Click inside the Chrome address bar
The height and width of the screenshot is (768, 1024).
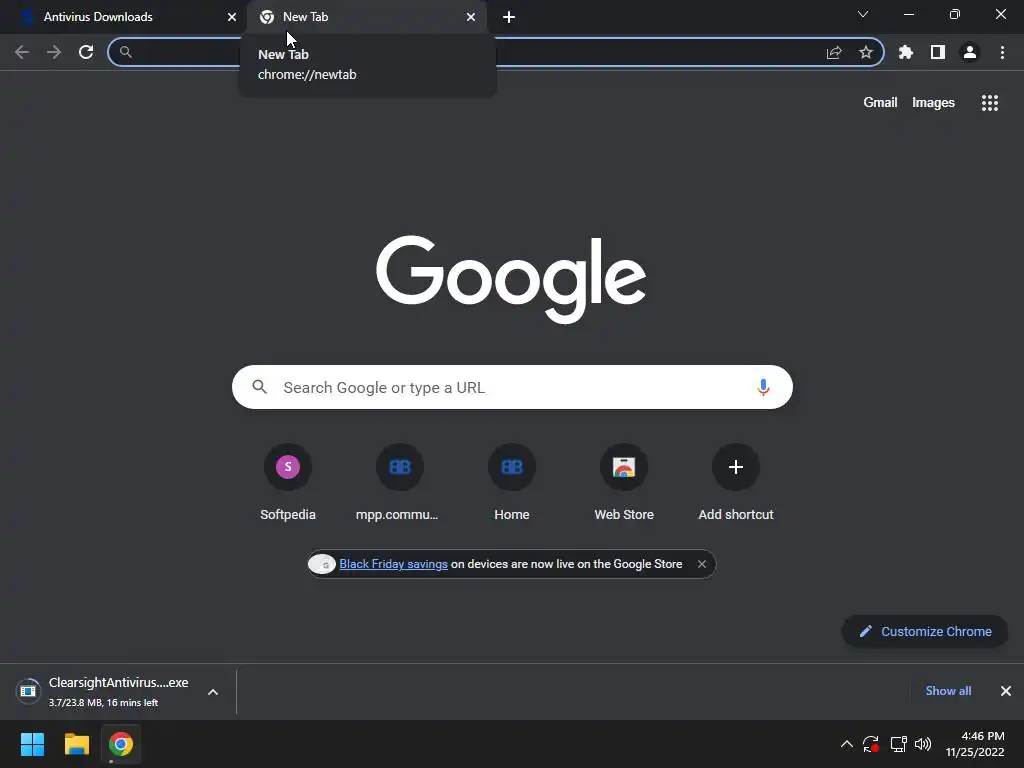[x=496, y=52]
